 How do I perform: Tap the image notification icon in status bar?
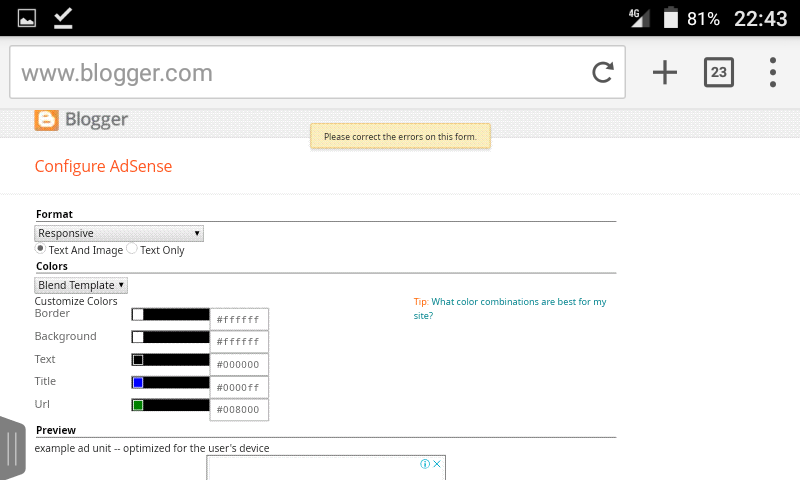coord(27,18)
